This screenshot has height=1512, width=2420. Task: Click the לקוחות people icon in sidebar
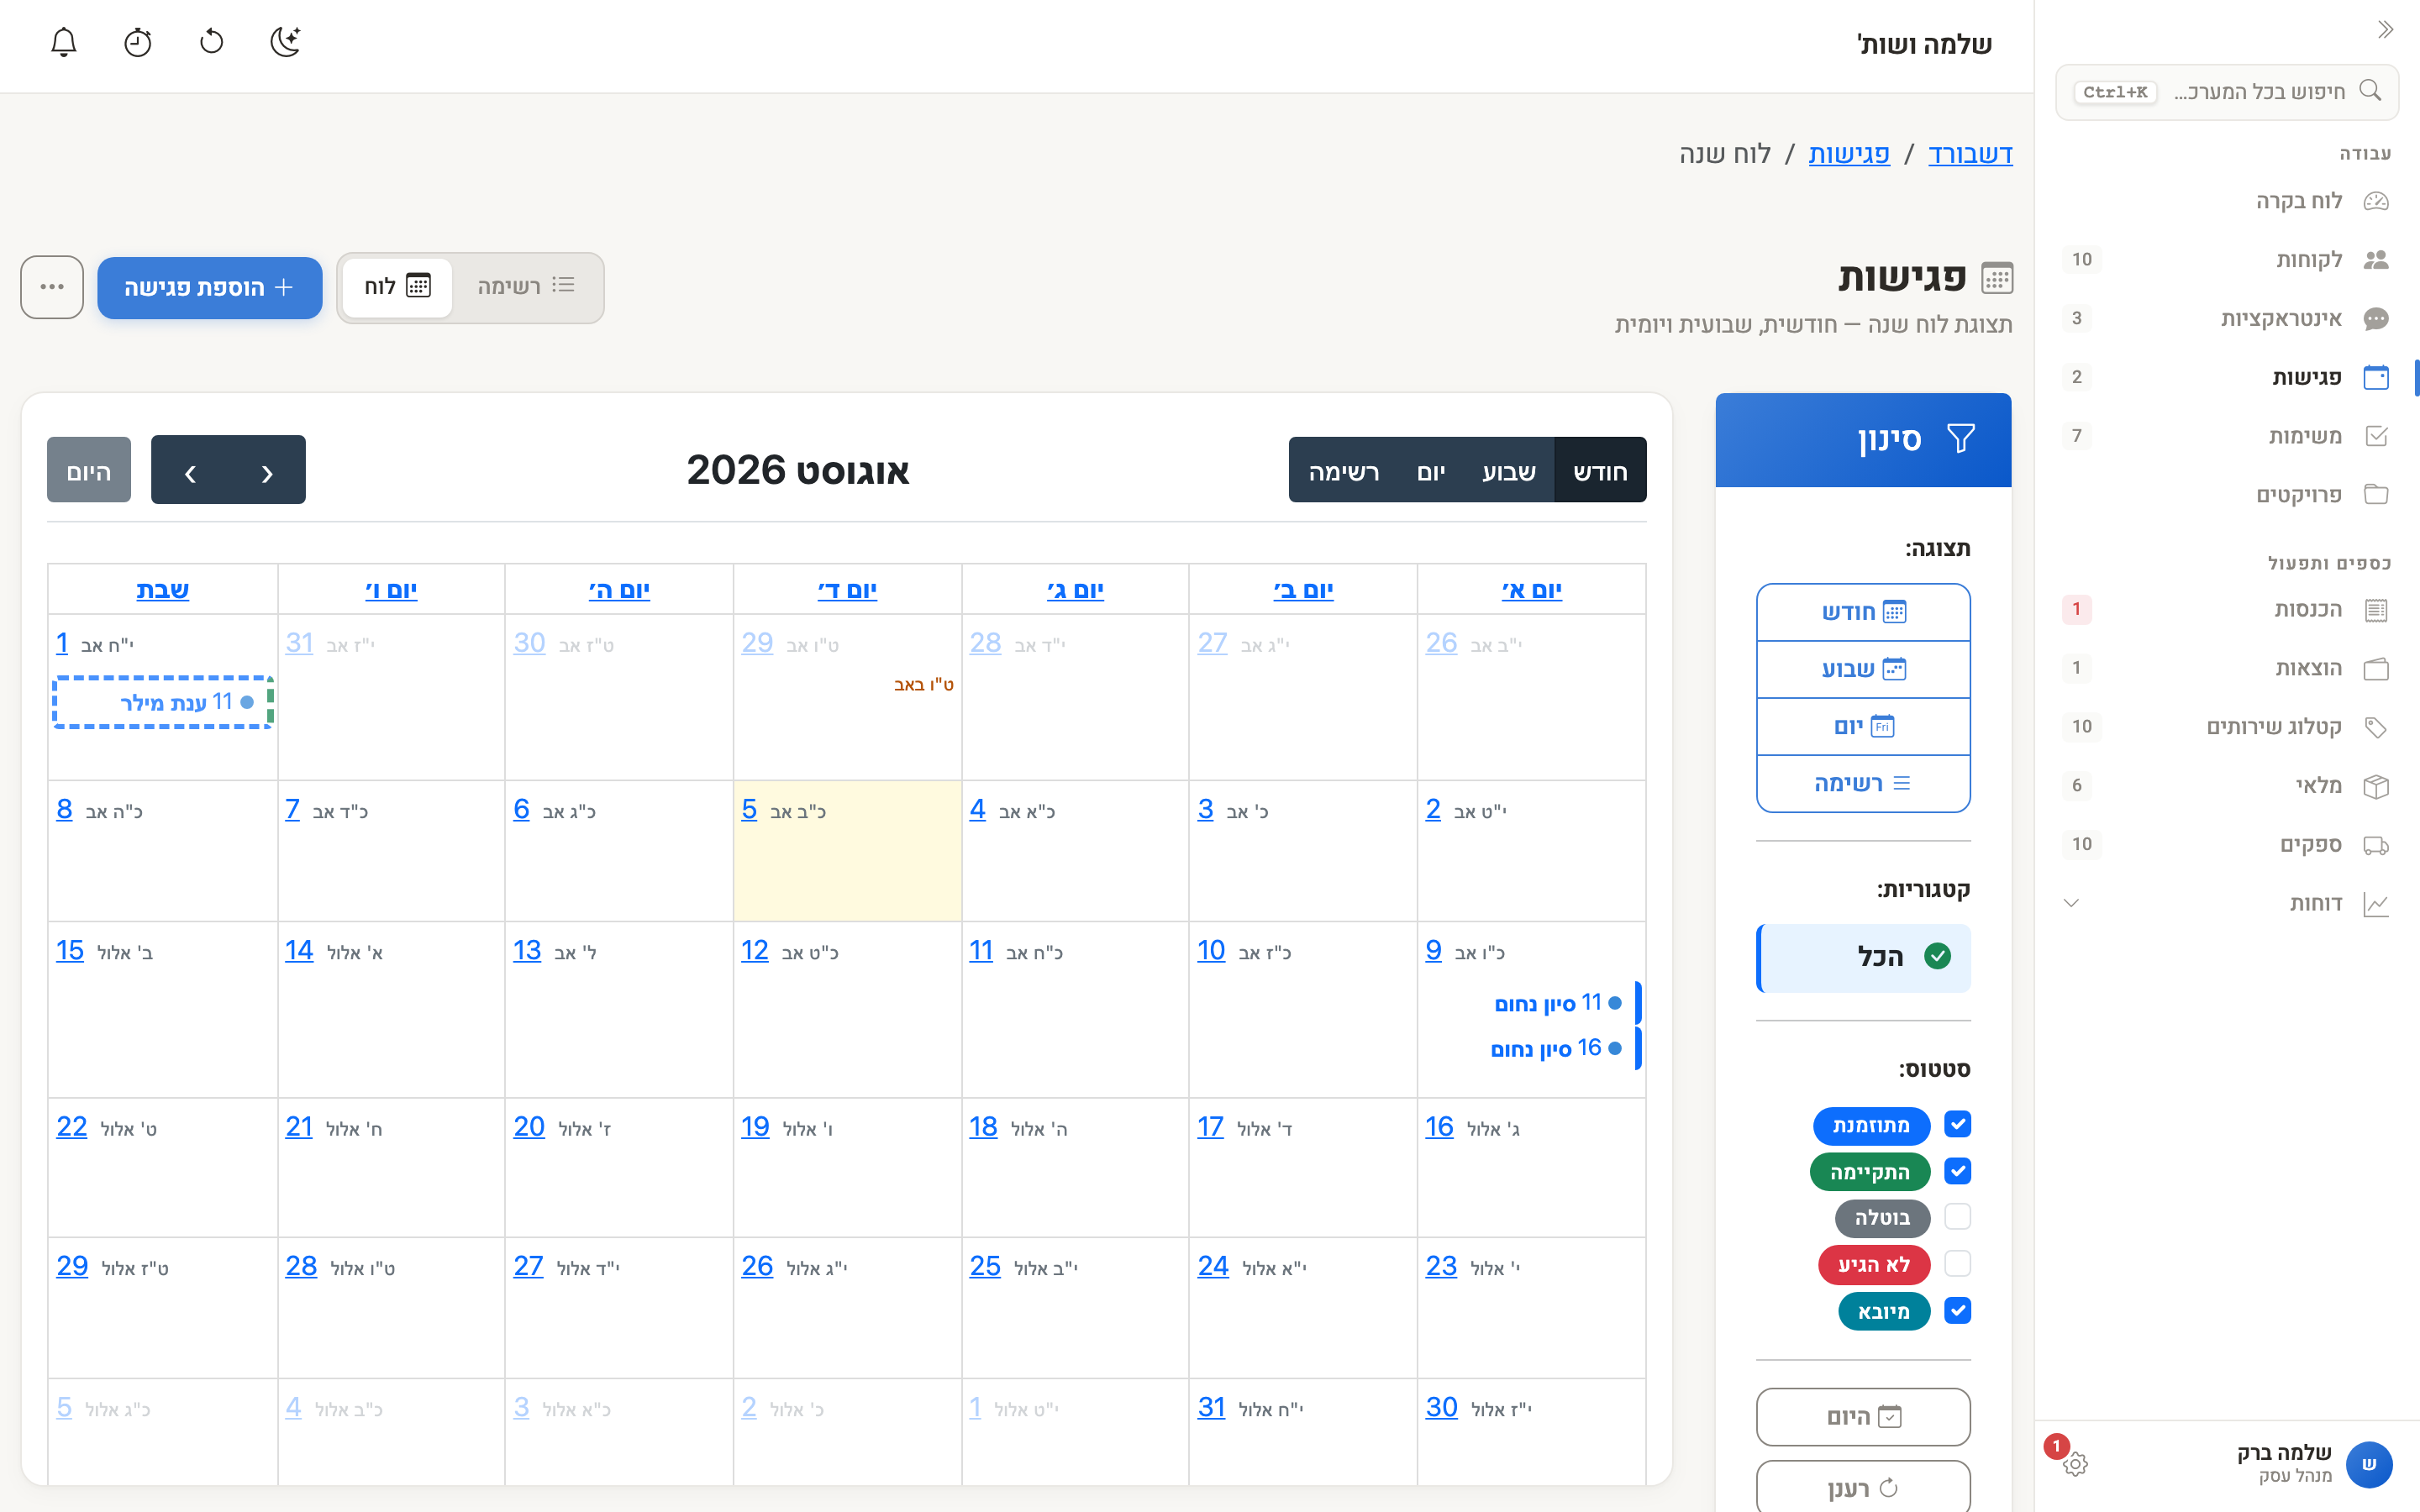[x=2376, y=260]
